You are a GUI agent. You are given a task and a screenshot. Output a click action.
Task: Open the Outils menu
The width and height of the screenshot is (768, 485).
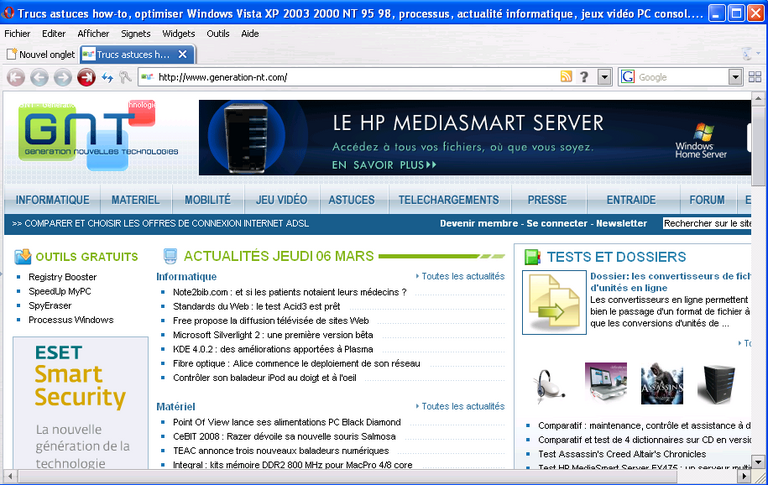[x=218, y=33]
